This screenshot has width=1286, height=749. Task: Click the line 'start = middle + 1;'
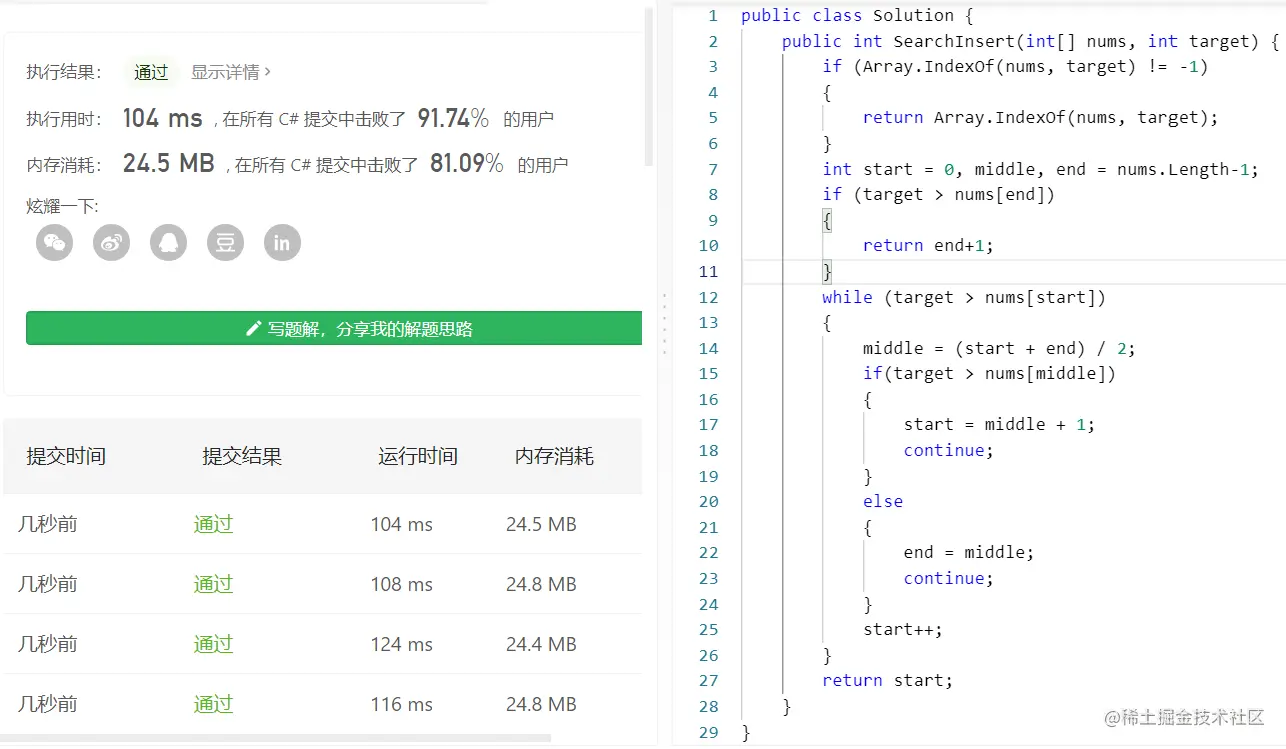[x=999, y=424]
